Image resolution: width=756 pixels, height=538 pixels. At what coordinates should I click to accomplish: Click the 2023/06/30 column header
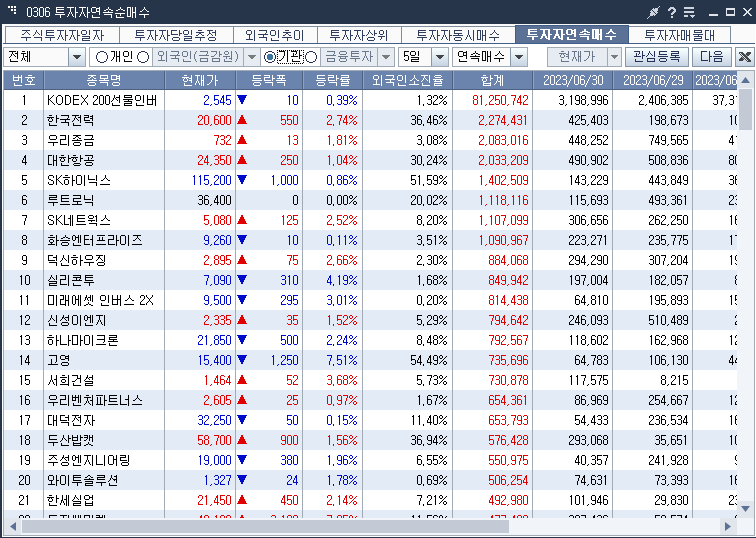point(573,80)
